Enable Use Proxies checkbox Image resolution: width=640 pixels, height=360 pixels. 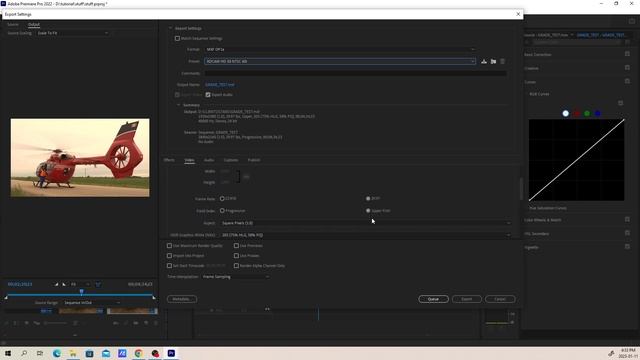coord(236,256)
